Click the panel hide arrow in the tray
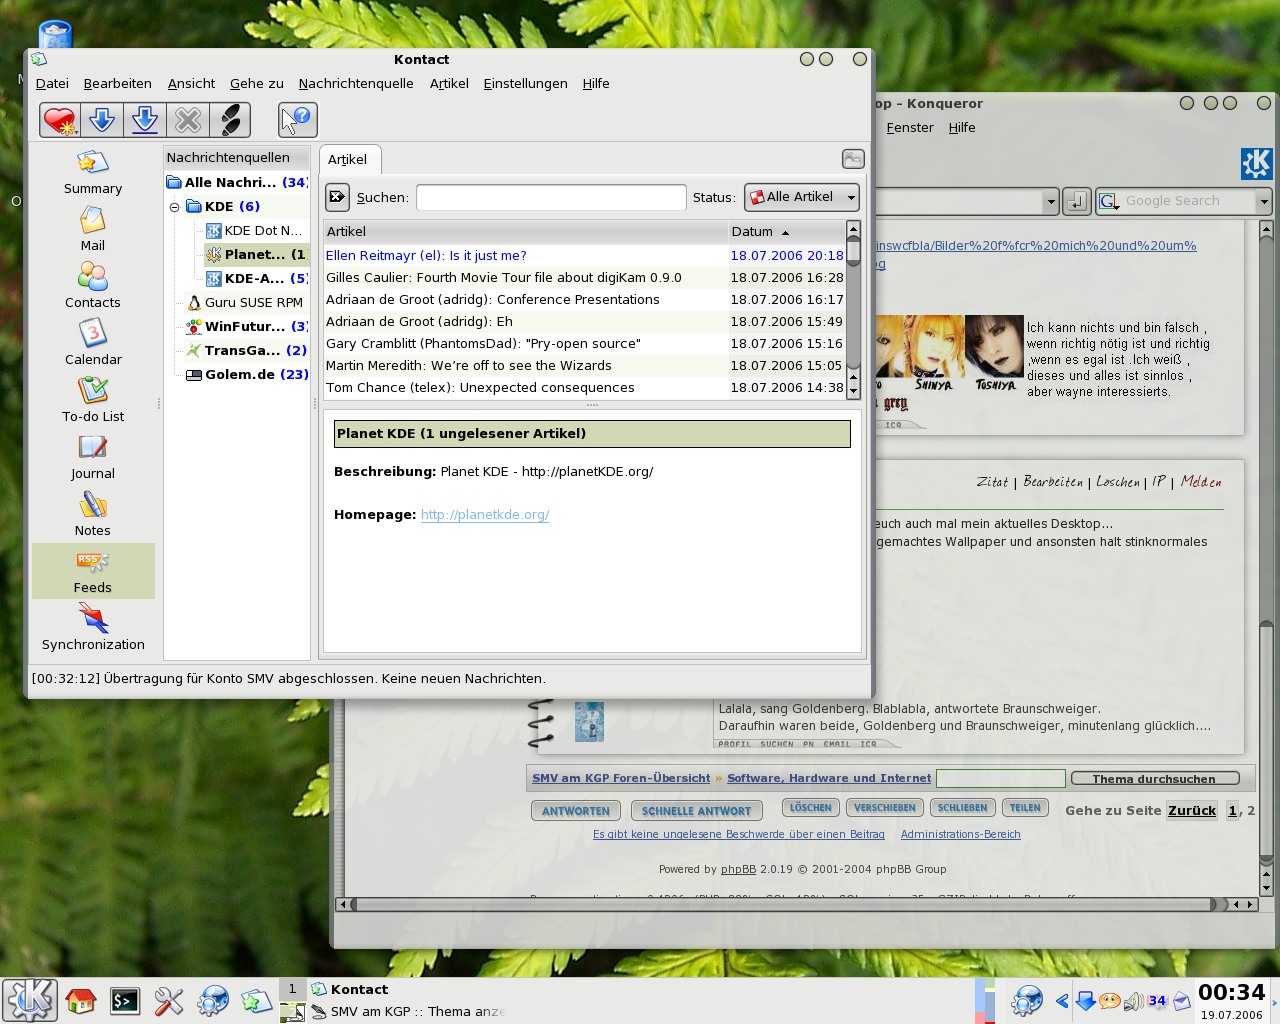 tap(1062, 1001)
